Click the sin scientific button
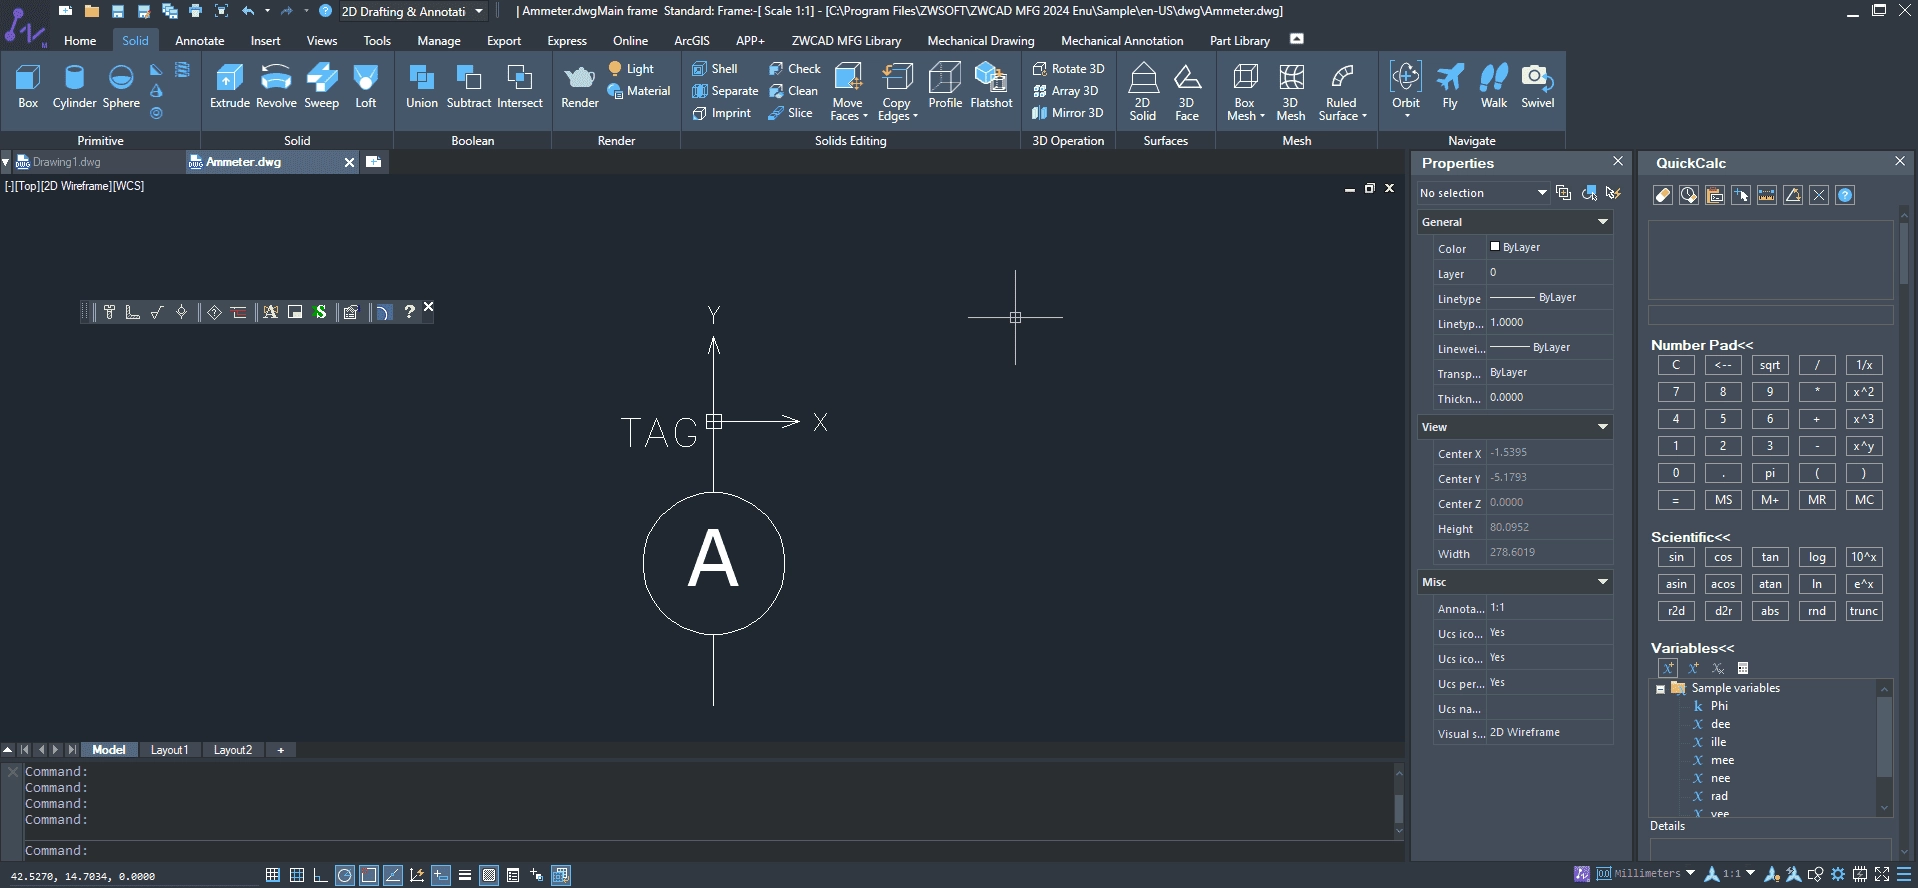Image resolution: width=1918 pixels, height=888 pixels. (x=1676, y=557)
